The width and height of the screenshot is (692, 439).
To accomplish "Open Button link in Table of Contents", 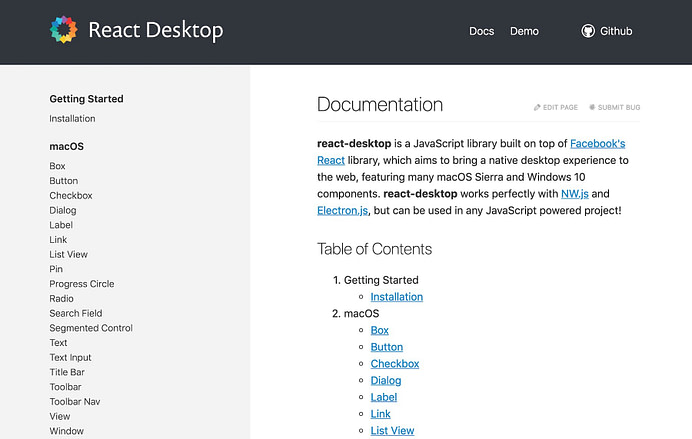I will pyautogui.click(x=387, y=347).
